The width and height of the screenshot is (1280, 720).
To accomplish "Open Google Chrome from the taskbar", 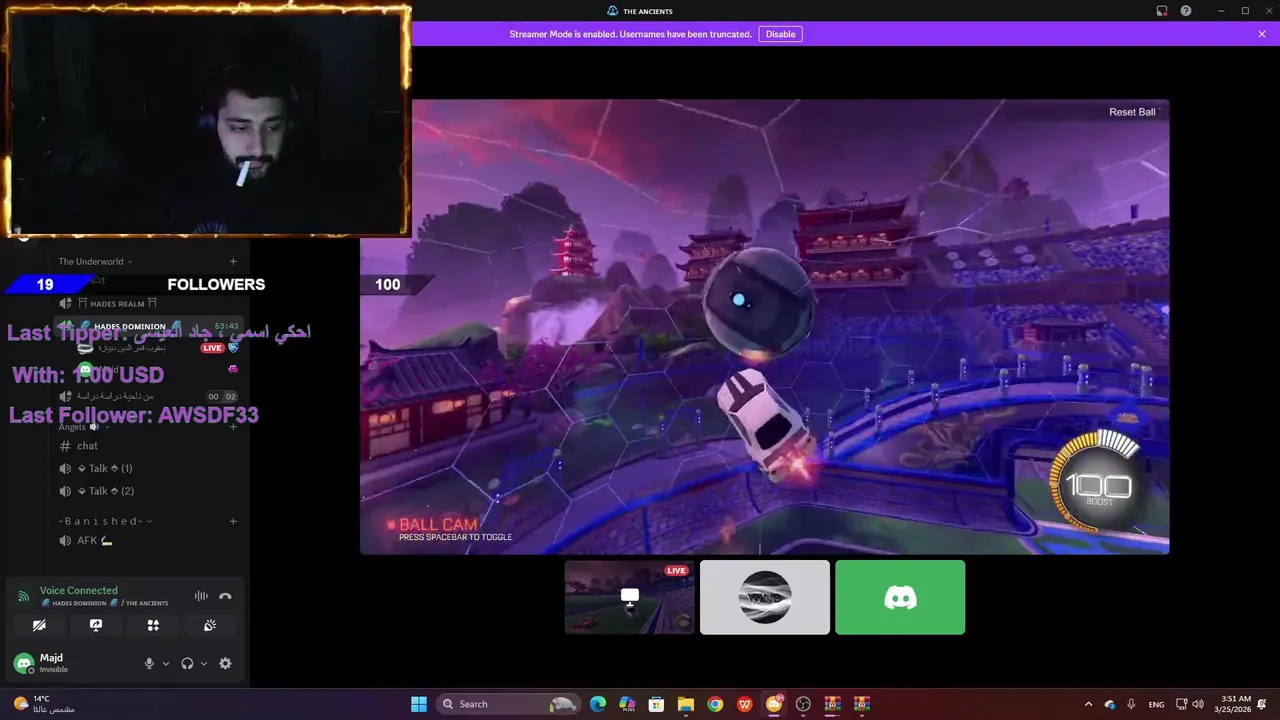I will [x=715, y=704].
